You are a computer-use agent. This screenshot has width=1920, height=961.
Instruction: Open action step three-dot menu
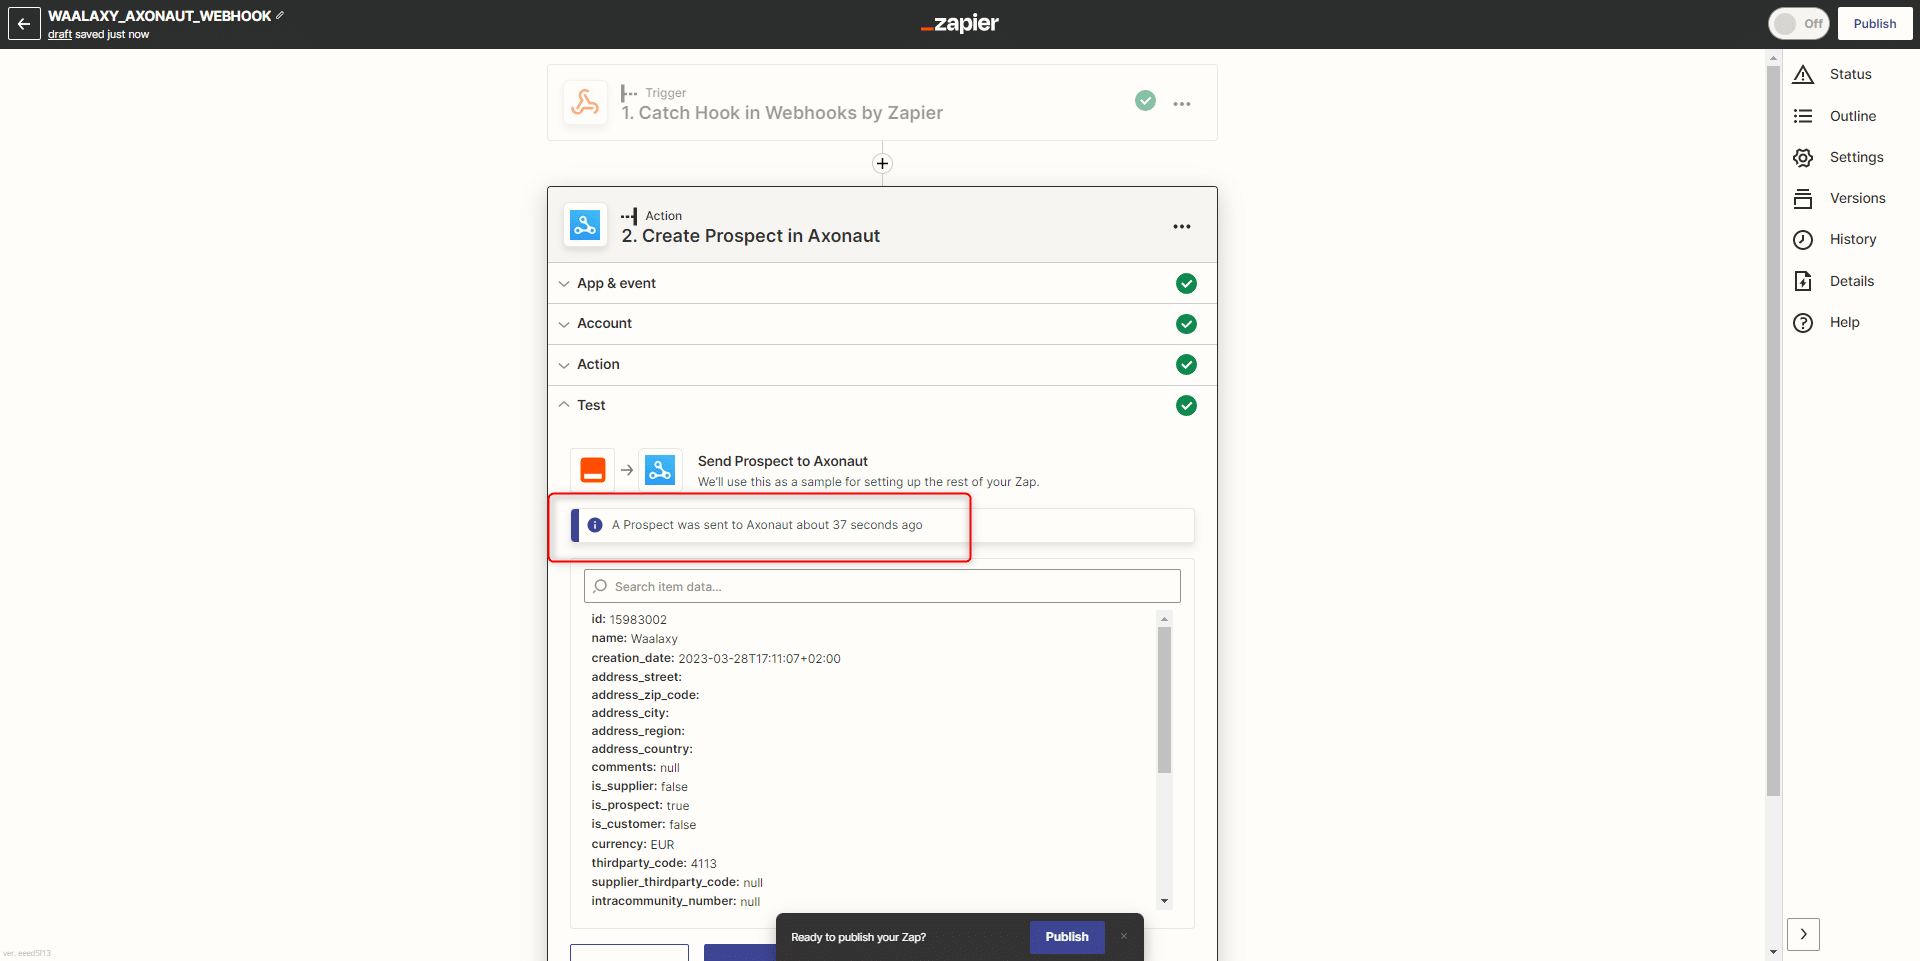pyautogui.click(x=1182, y=227)
